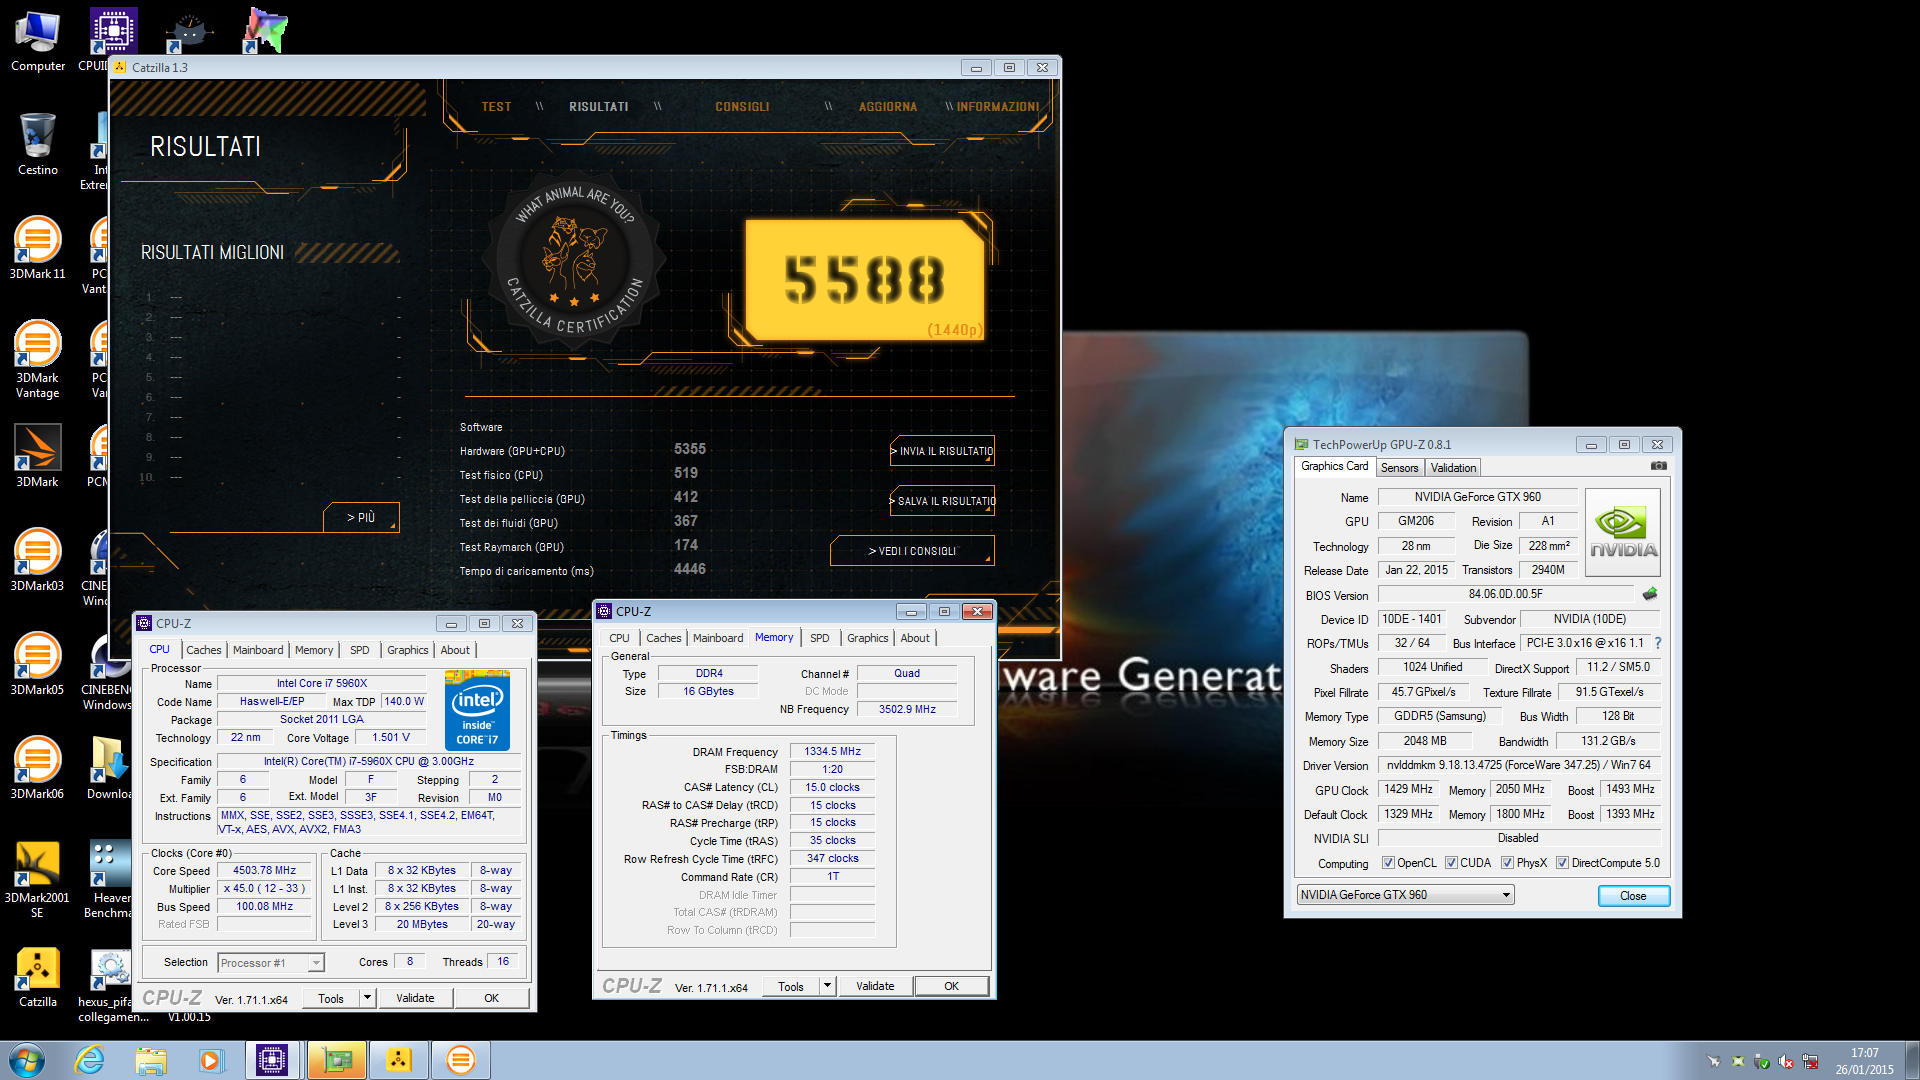
Task: Toggle the OpenCL checkbox in GPU-Z
Action: pyautogui.click(x=1388, y=863)
